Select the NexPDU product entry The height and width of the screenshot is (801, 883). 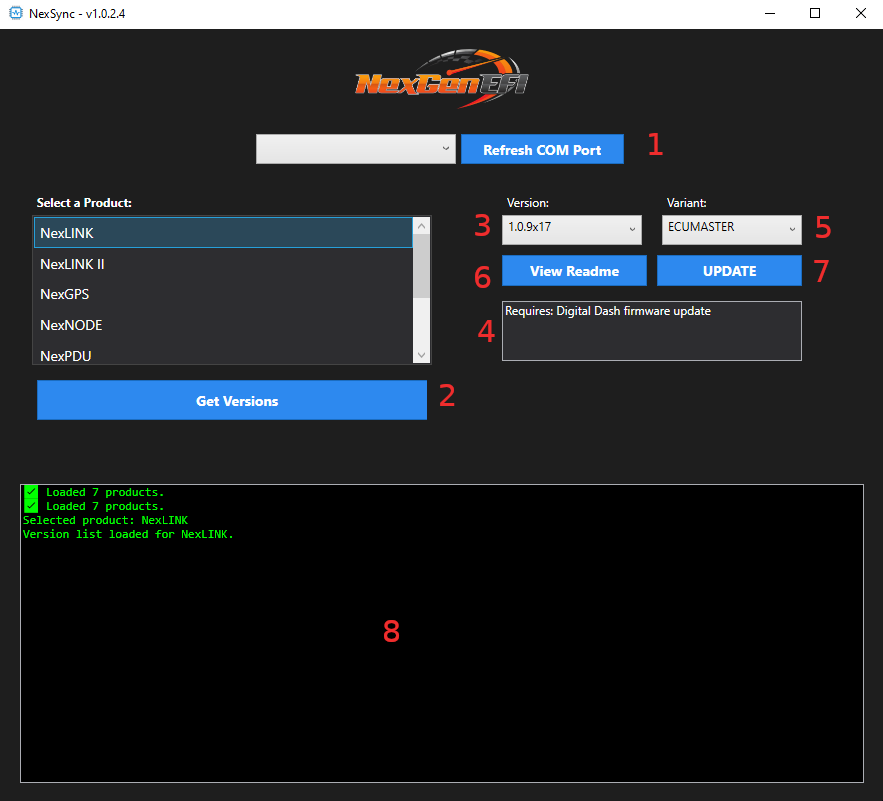pyautogui.click(x=223, y=355)
